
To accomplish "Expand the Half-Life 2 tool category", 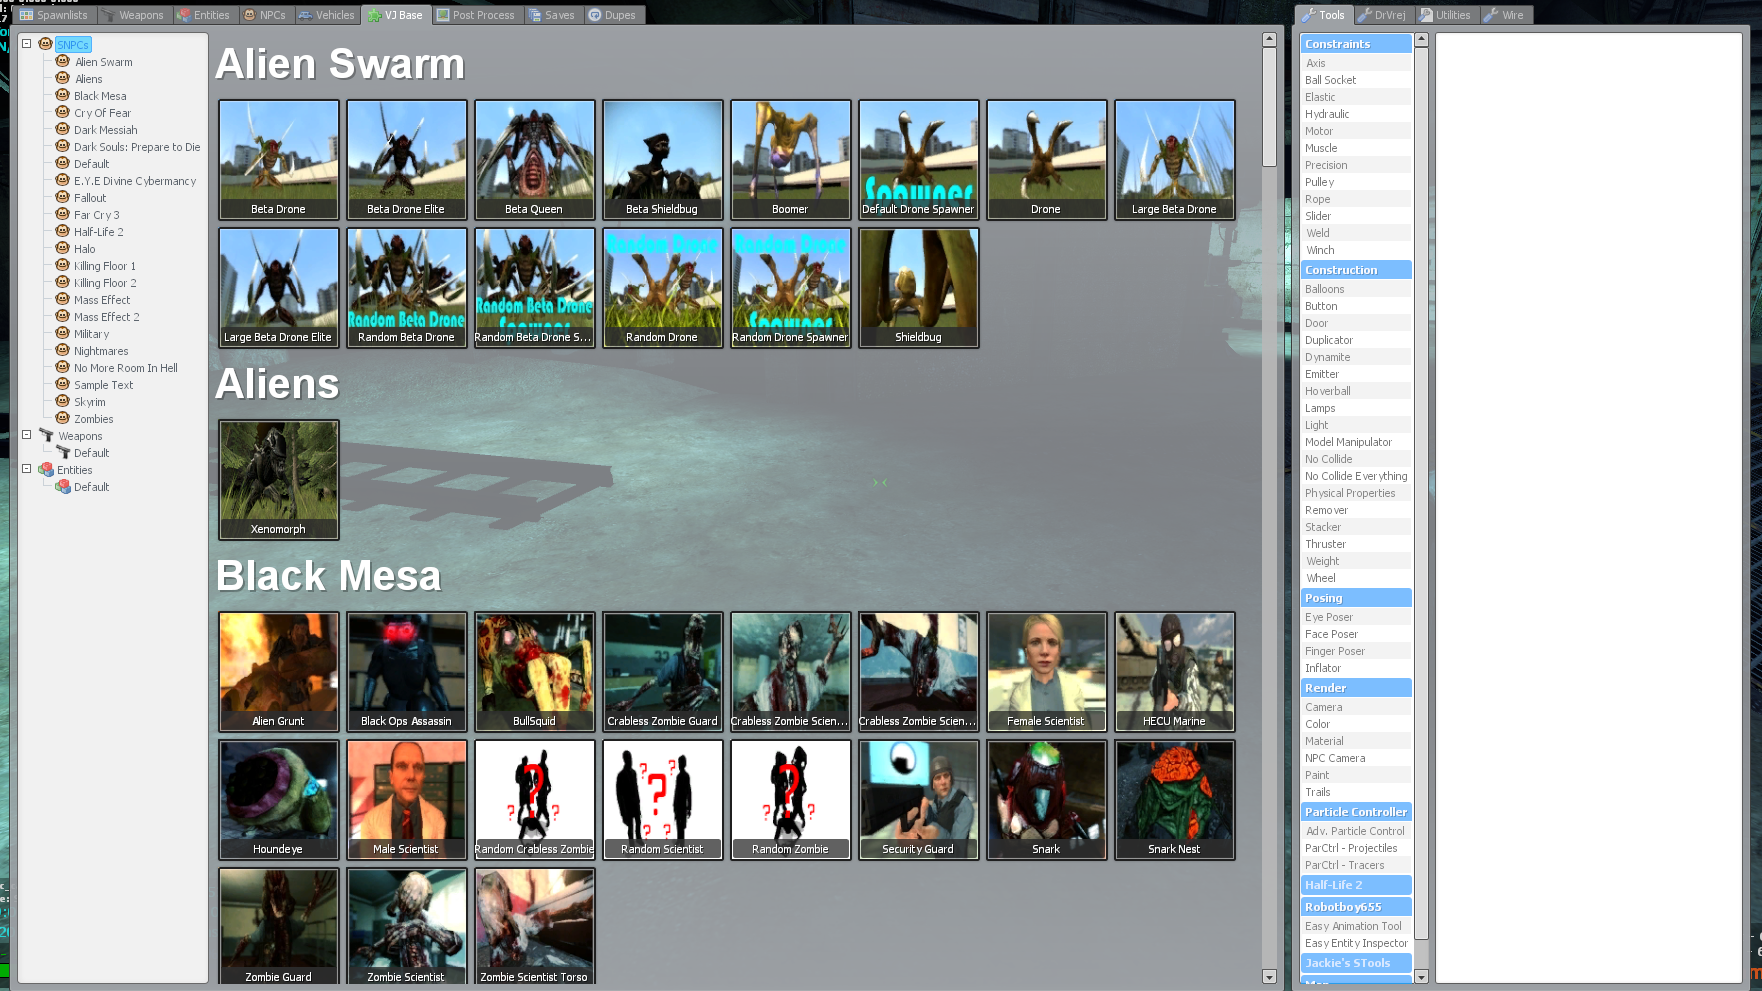I will tap(1356, 885).
